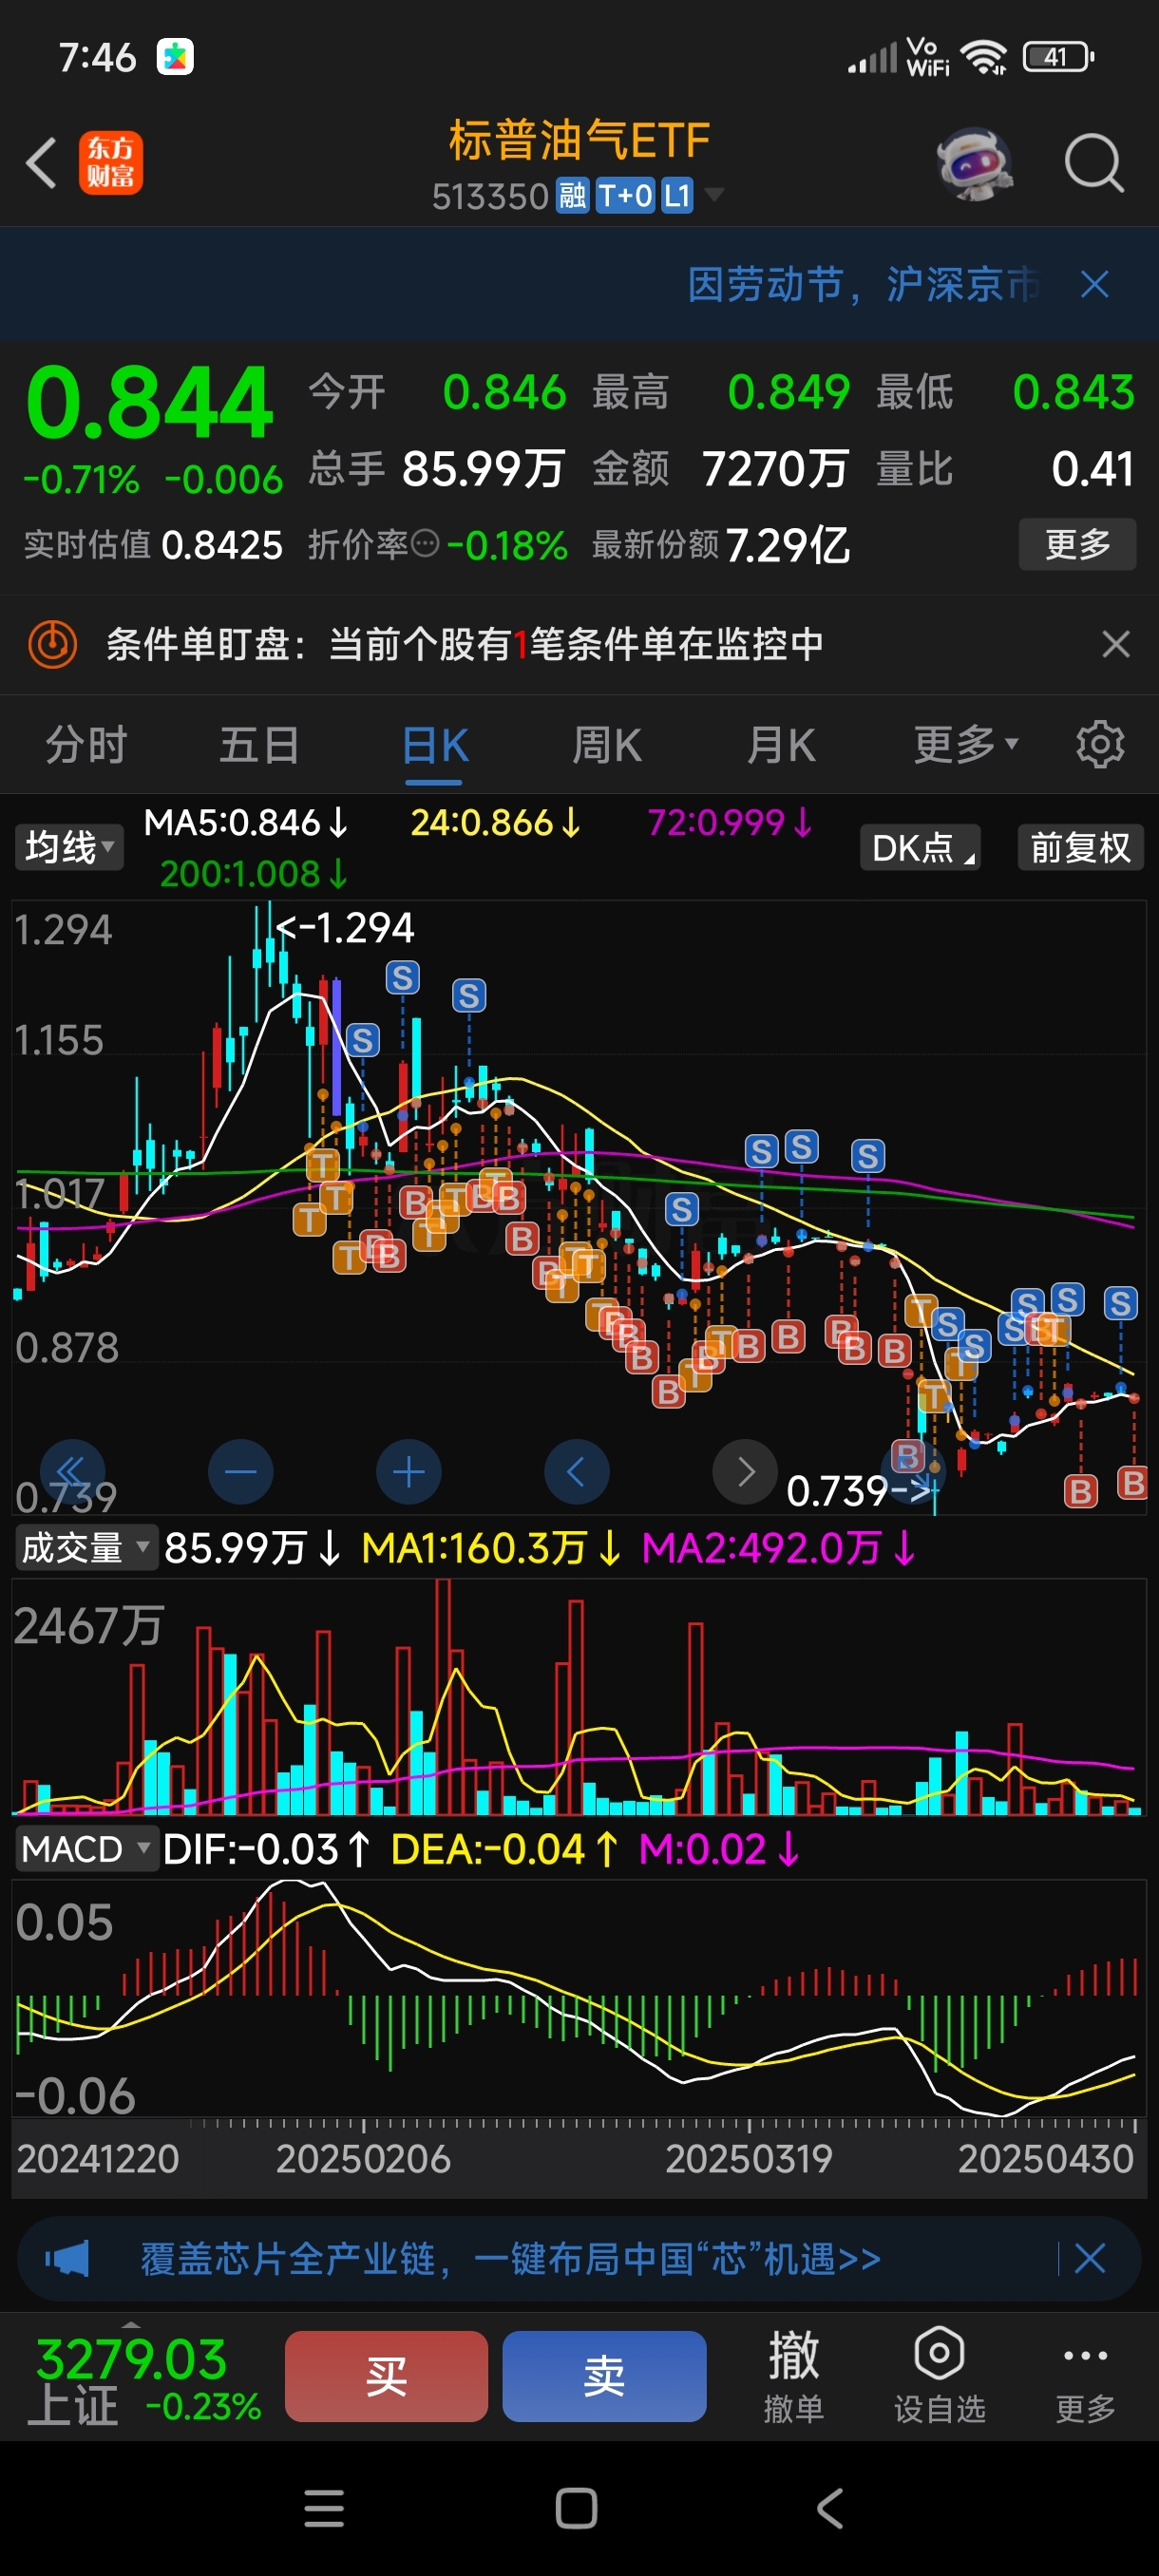Switch to 分时 tab

point(86,745)
